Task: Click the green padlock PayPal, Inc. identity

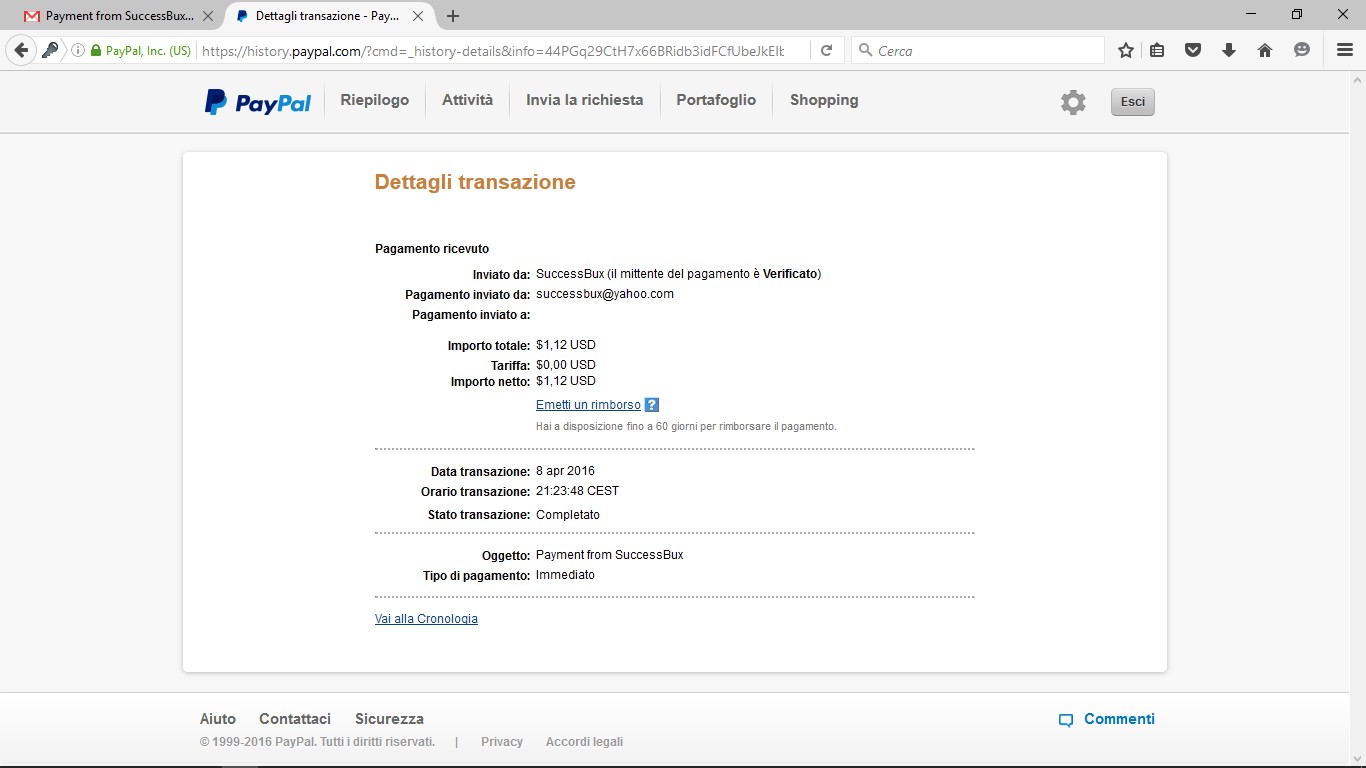Action: coord(141,50)
